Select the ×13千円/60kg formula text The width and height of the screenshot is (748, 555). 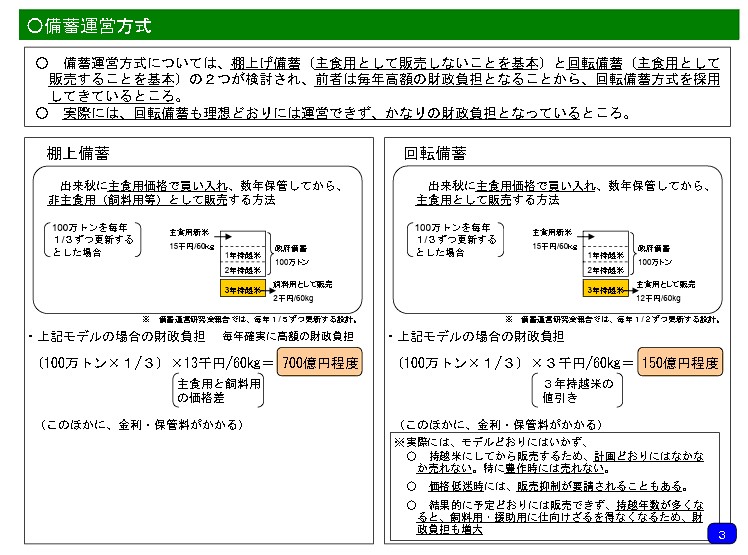pyautogui.click(x=217, y=363)
